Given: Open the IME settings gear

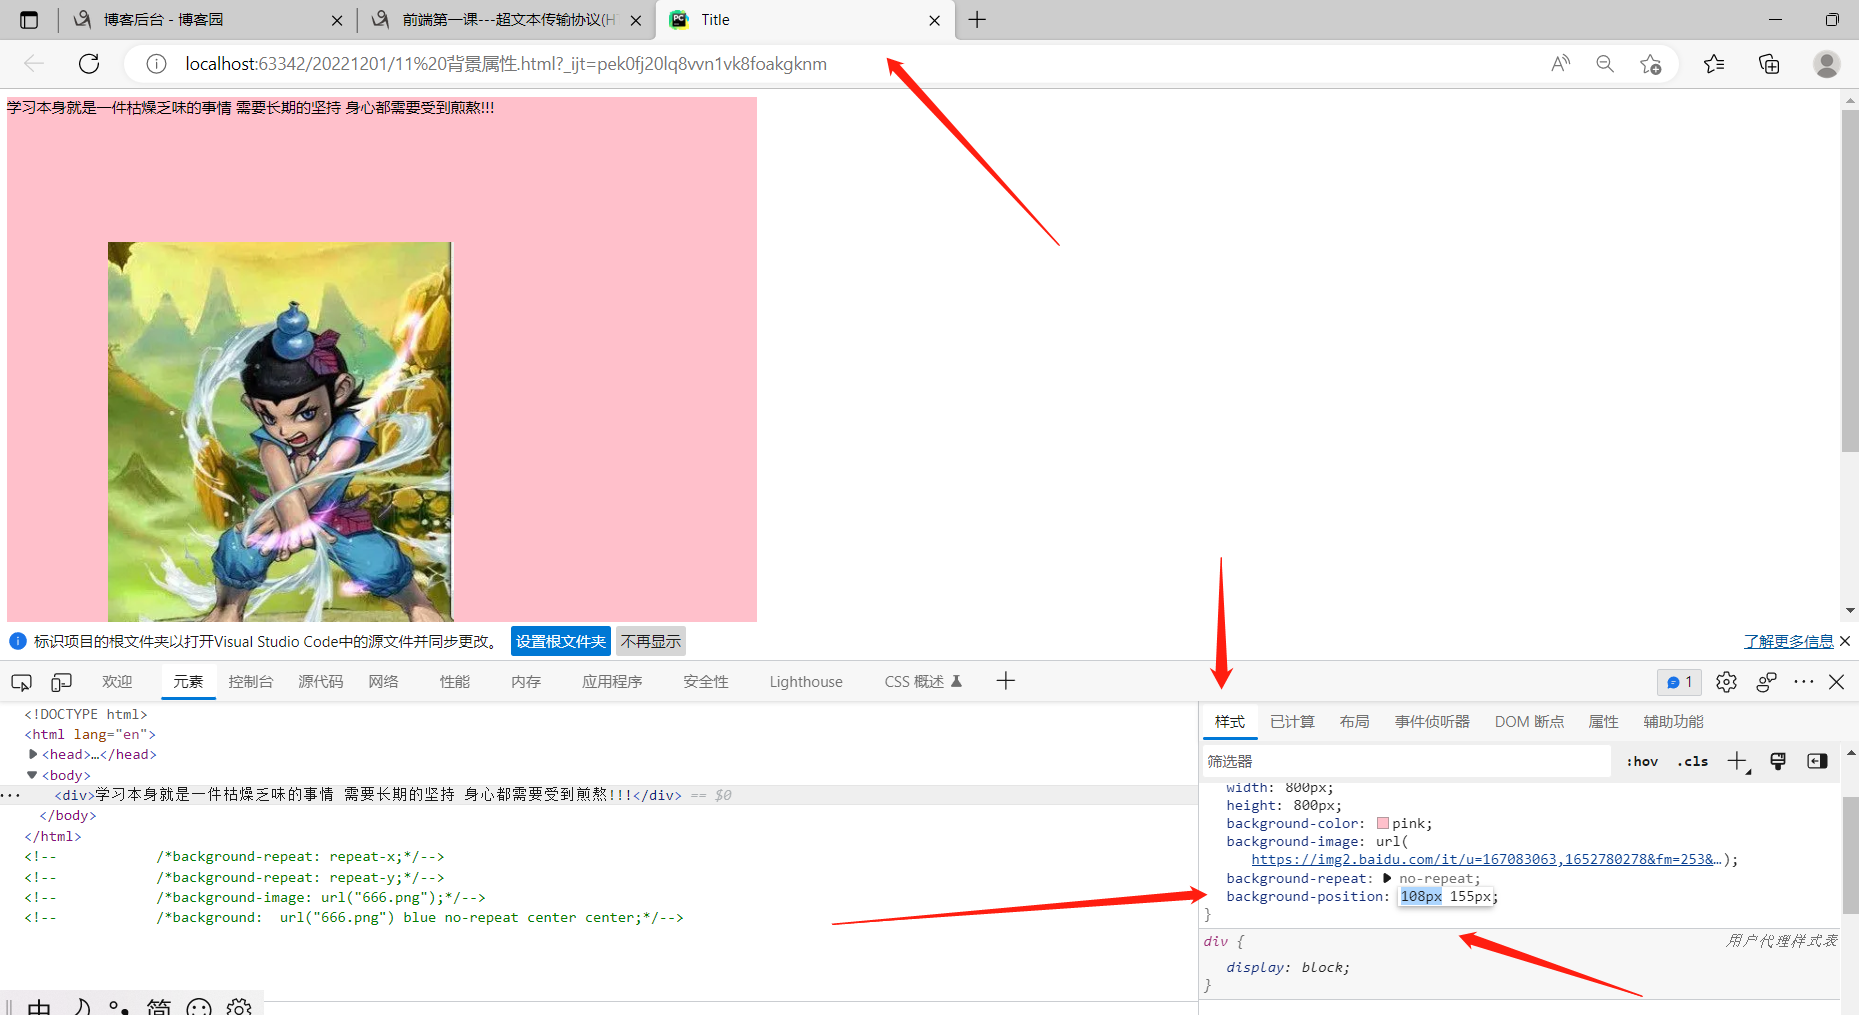Looking at the screenshot, I should pyautogui.click(x=239, y=1006).
